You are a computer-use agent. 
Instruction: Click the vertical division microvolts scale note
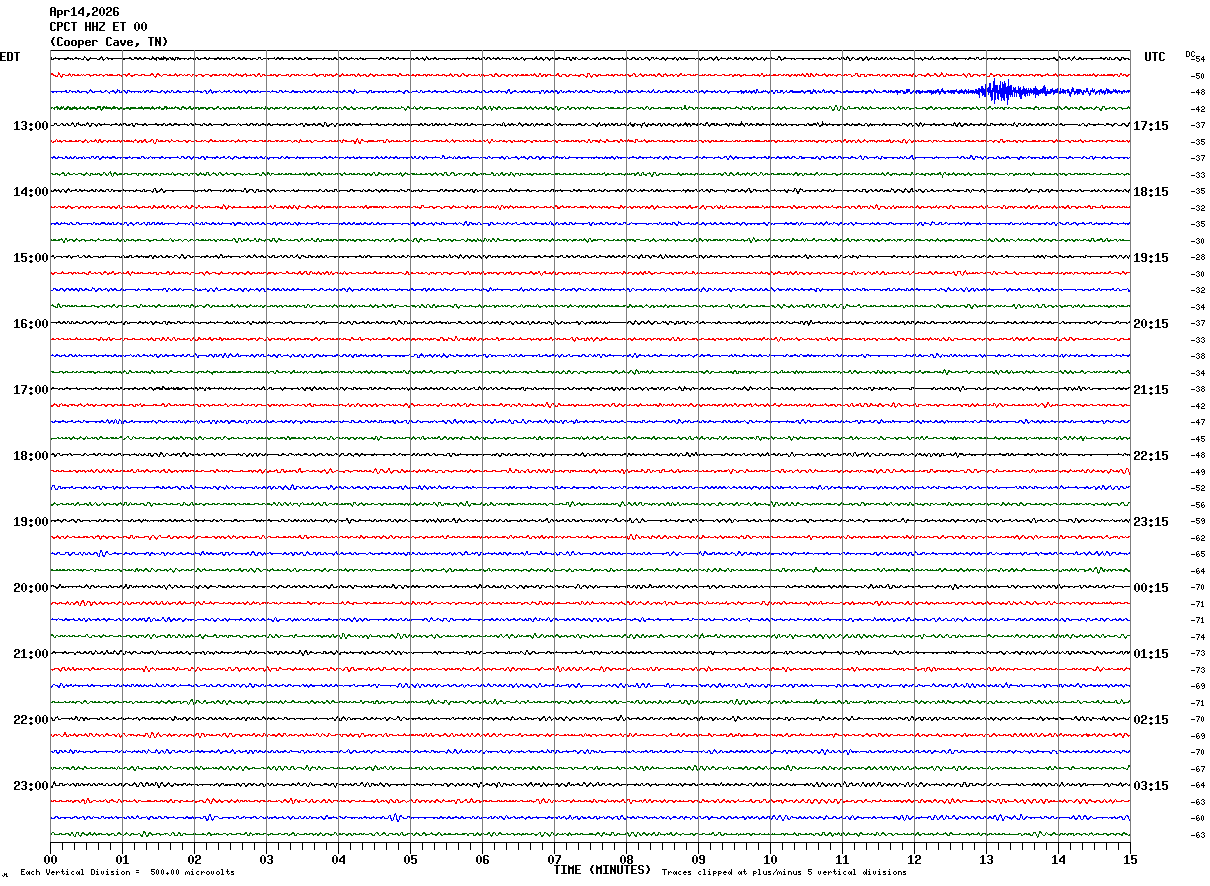127,873
